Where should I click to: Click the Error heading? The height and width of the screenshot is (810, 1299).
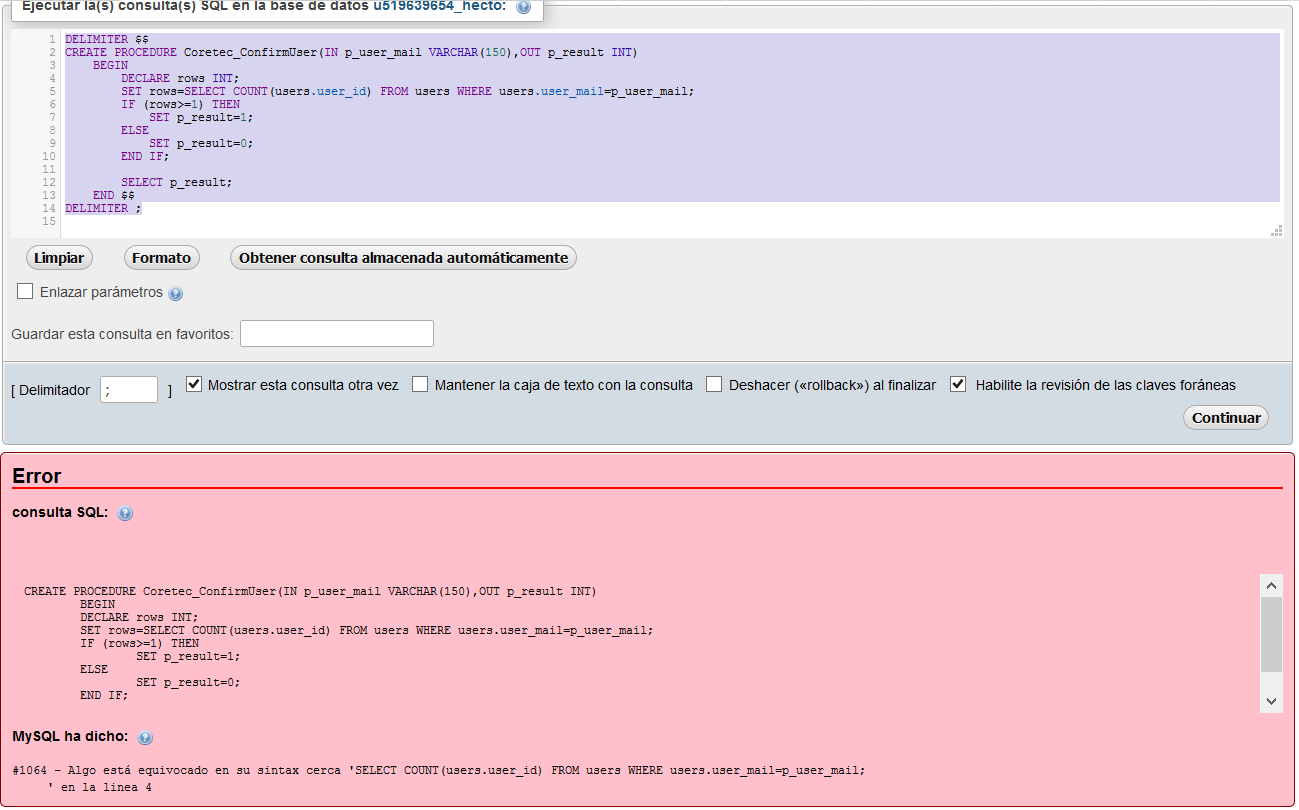click(37, 476)
